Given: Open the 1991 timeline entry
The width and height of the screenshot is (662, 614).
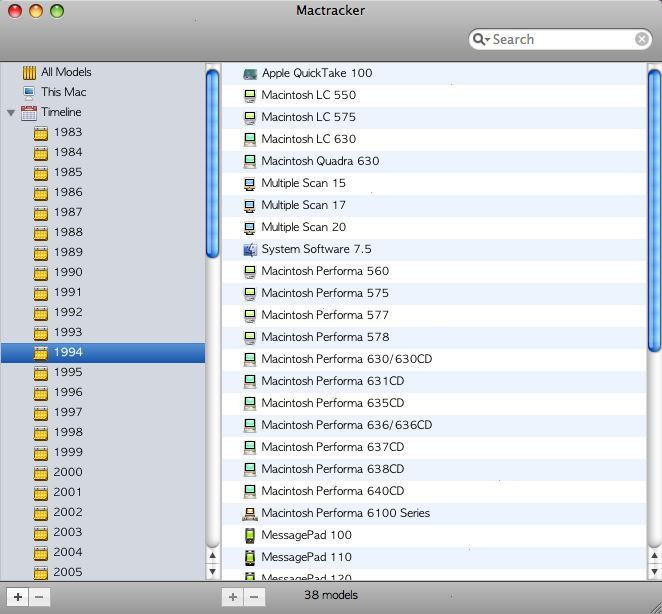Looking at the screenshot, I should pos(103,292).
